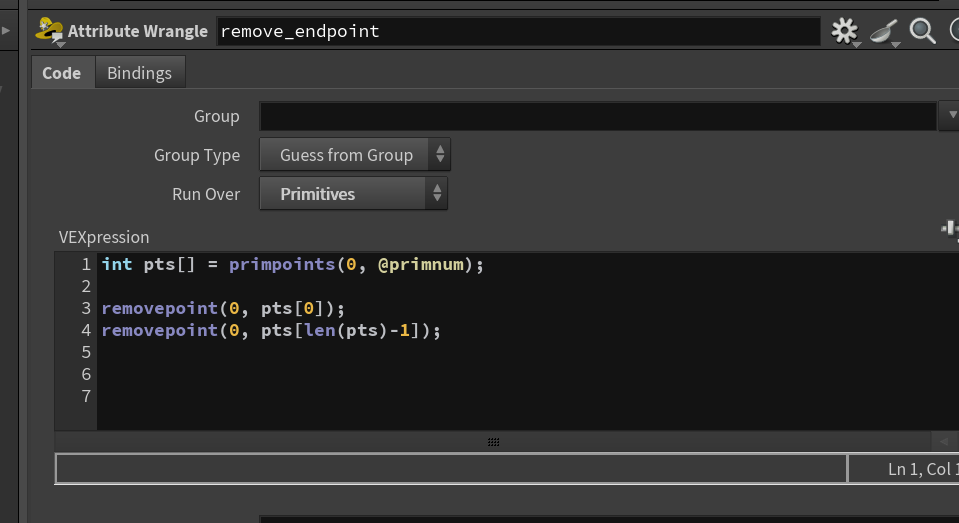The image size is (959, 523).
Task: Open the presets brush icon menu
Action: pyautogui.click(x=884, y=32)
